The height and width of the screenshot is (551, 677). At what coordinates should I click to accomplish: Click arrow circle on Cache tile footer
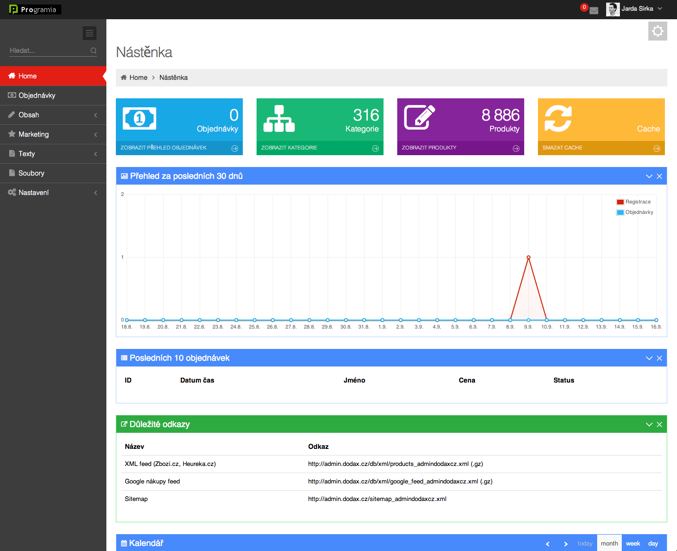pyautogui.click(x=657, y=148)
